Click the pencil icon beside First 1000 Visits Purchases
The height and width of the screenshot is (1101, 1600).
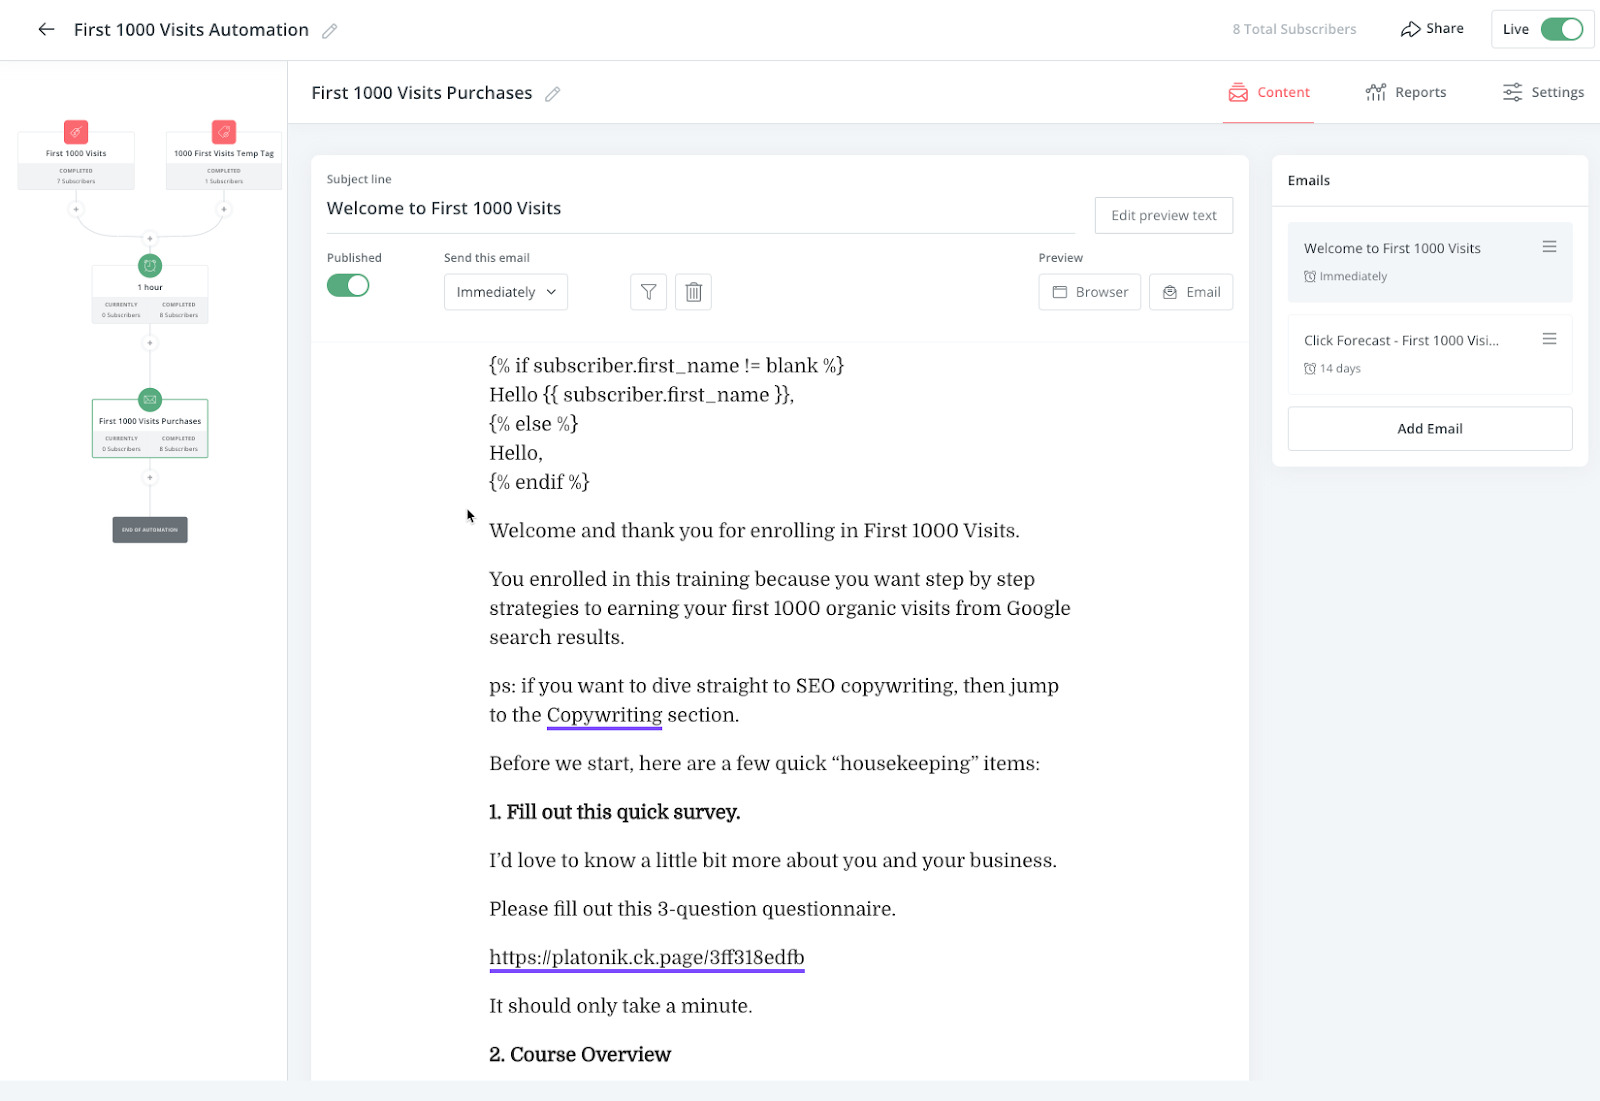pos(553,93)
